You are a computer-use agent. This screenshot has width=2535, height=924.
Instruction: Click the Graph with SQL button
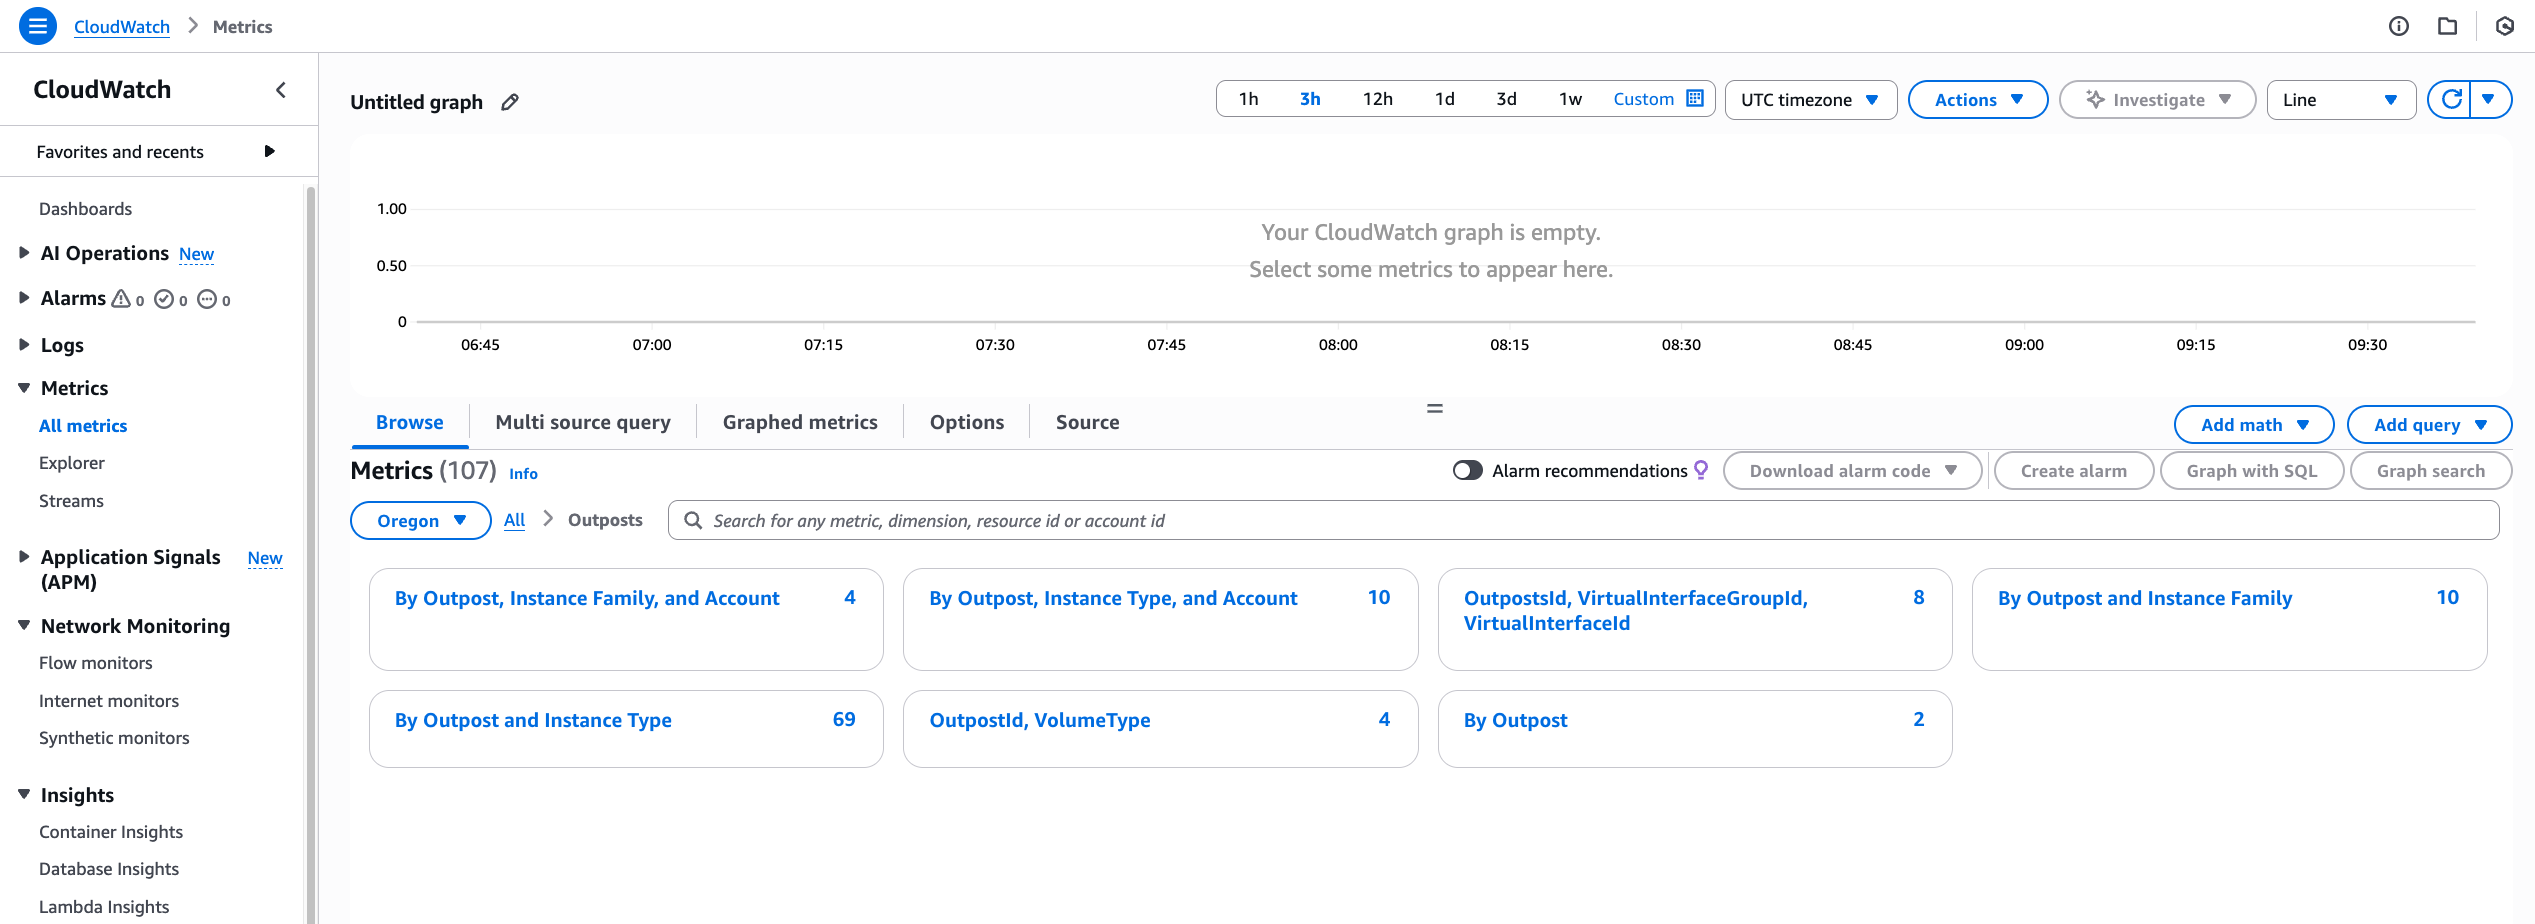pos(2252,470)
